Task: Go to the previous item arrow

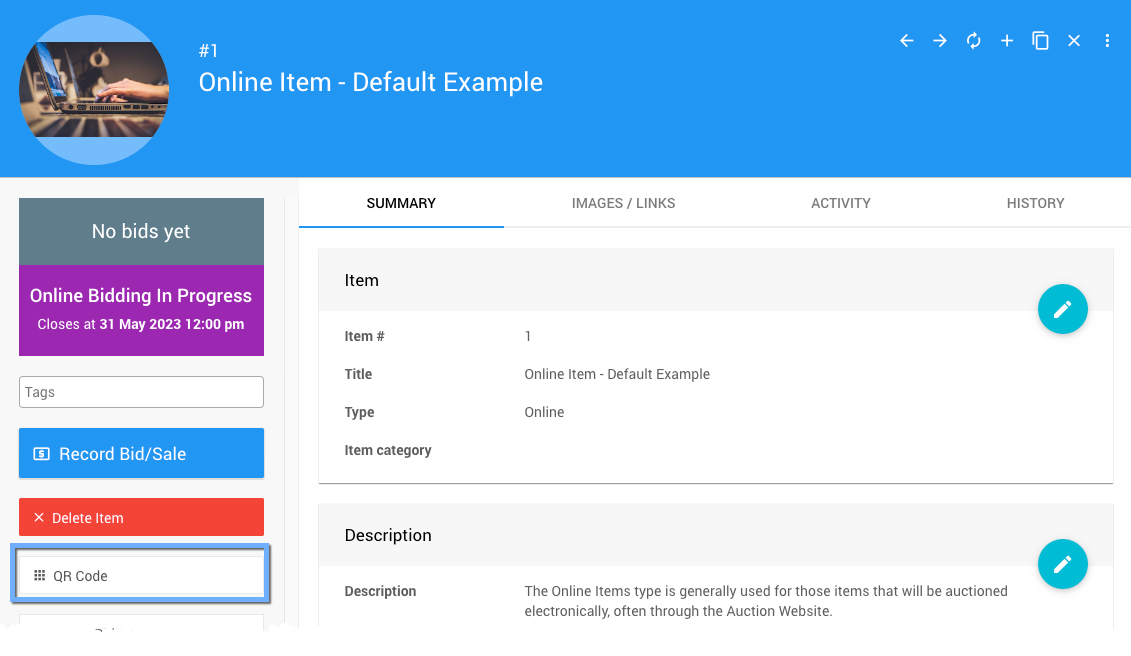Action: point(907,41)
